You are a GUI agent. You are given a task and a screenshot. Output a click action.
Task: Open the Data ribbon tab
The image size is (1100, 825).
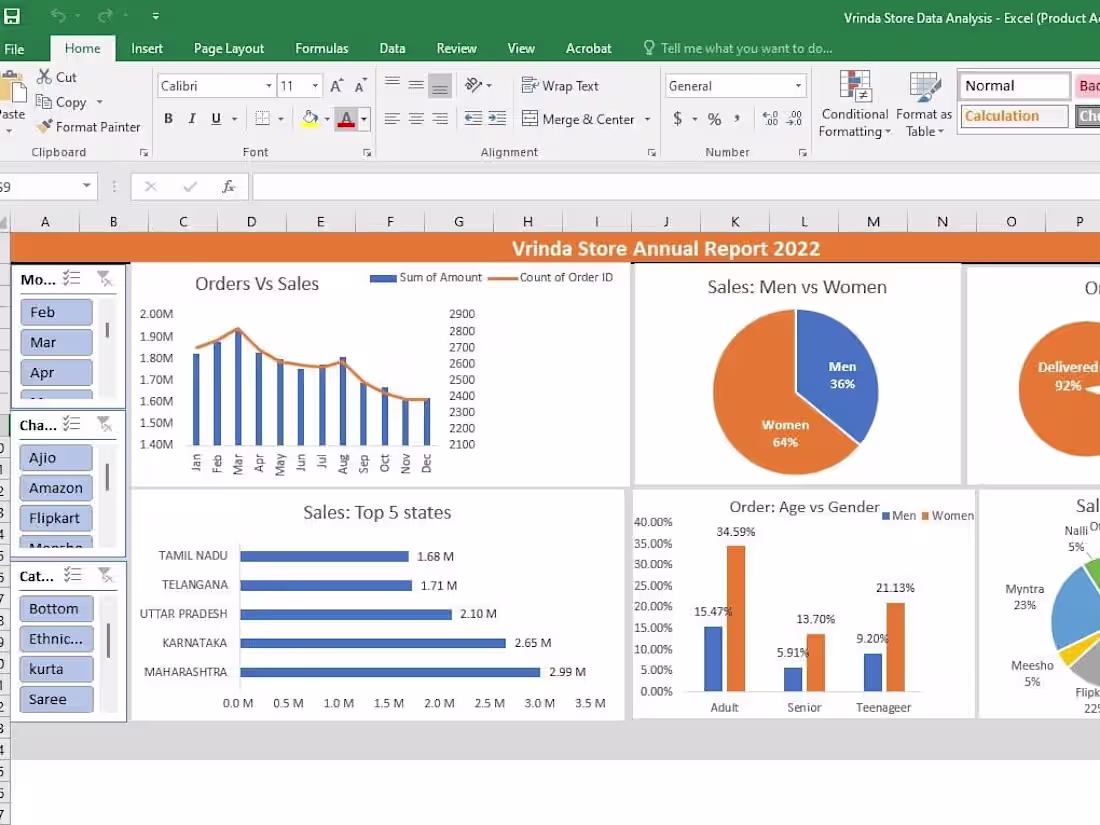[392, 47]
